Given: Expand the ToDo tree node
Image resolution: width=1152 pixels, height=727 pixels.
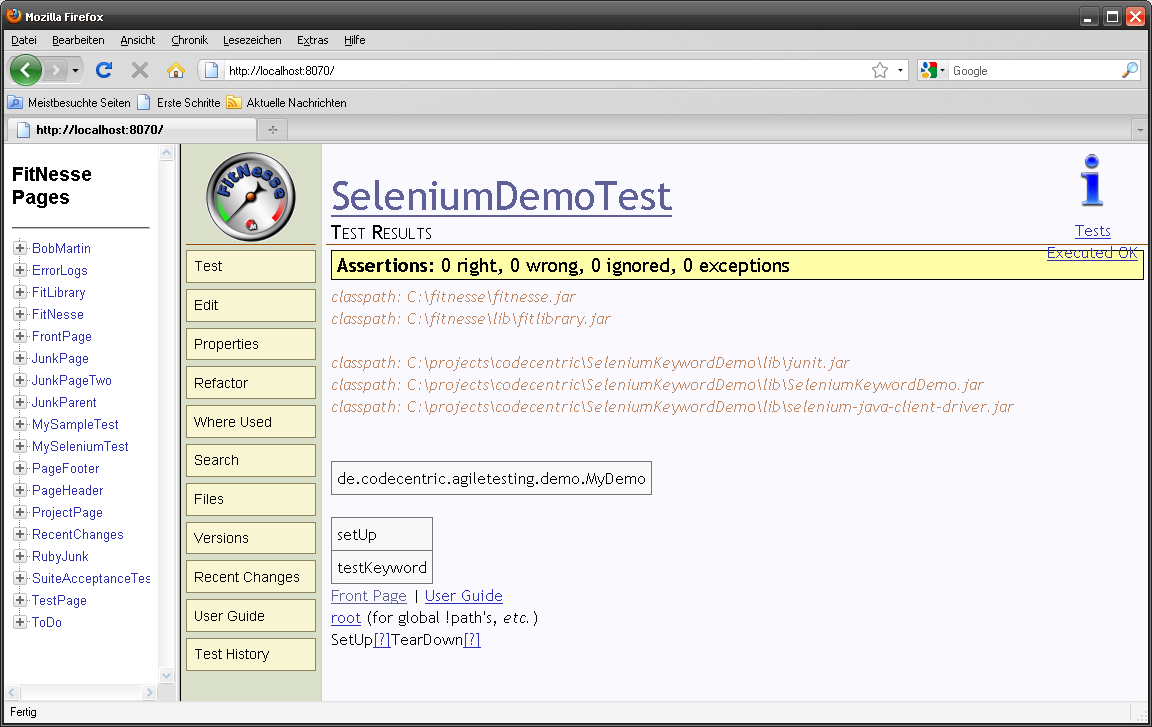Looking at the screenshot, I should pos(21,623).
